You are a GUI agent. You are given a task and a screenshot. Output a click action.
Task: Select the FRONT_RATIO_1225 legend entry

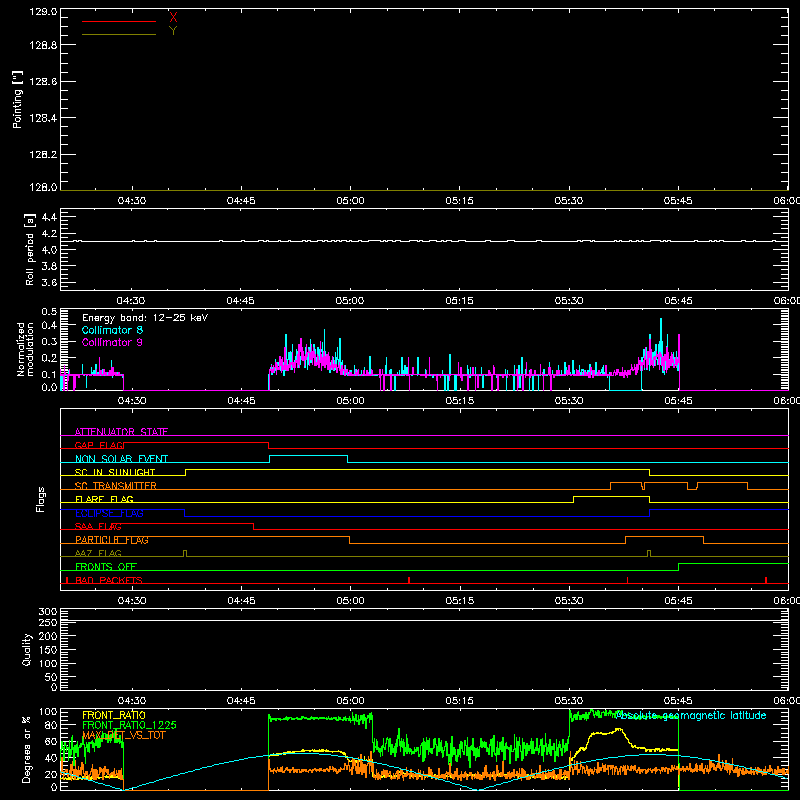pyautogui.click(x=129, y=725)
